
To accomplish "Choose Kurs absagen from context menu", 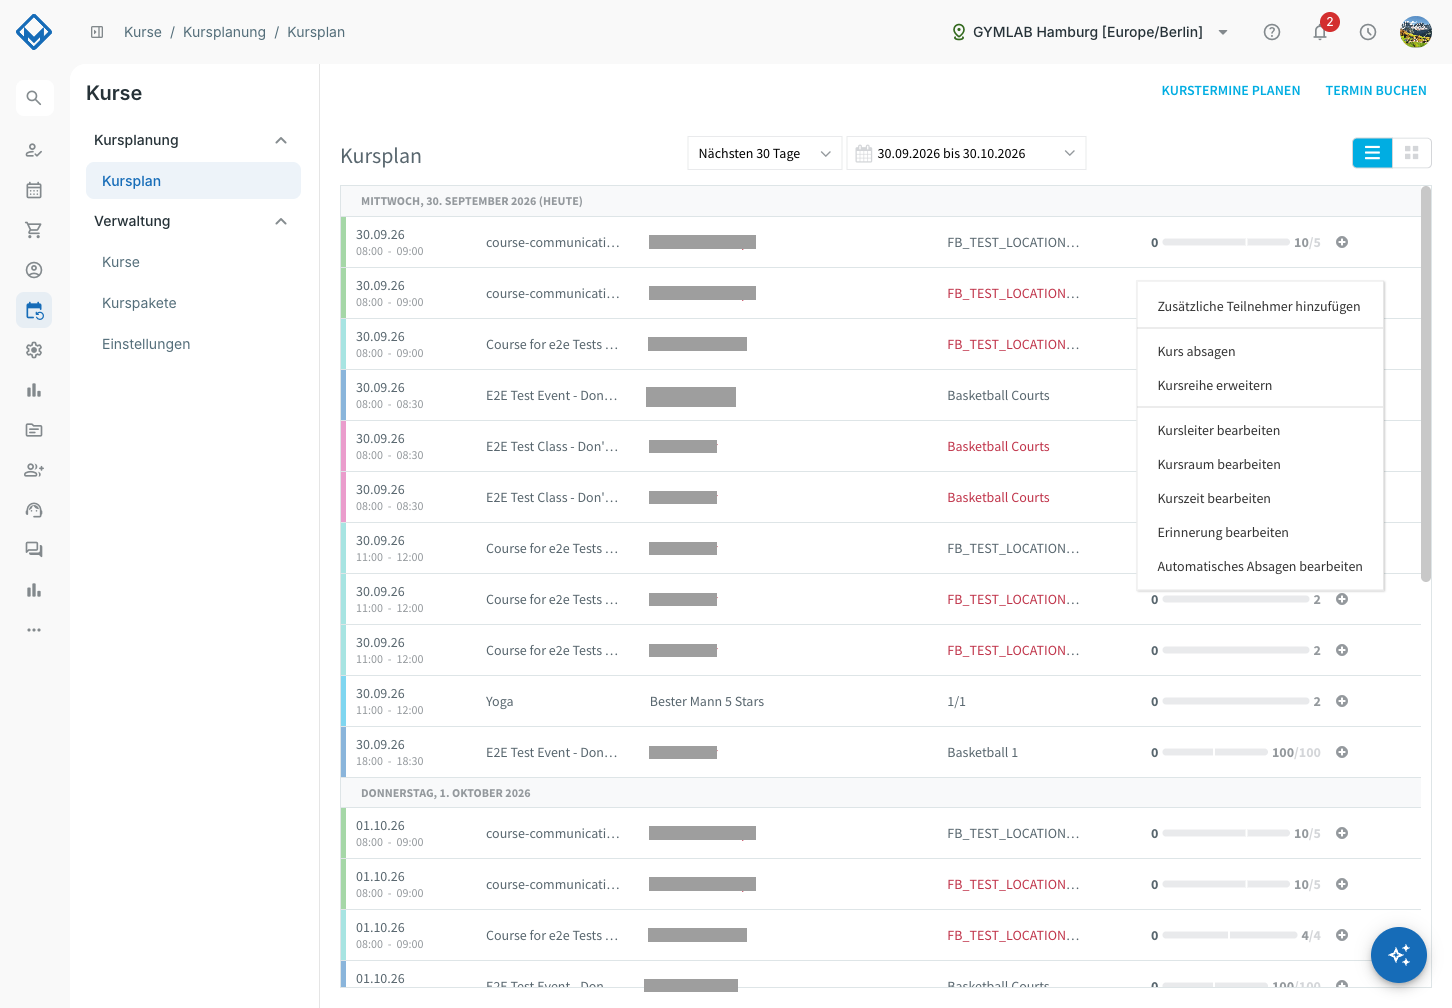I will point(1260,351).
